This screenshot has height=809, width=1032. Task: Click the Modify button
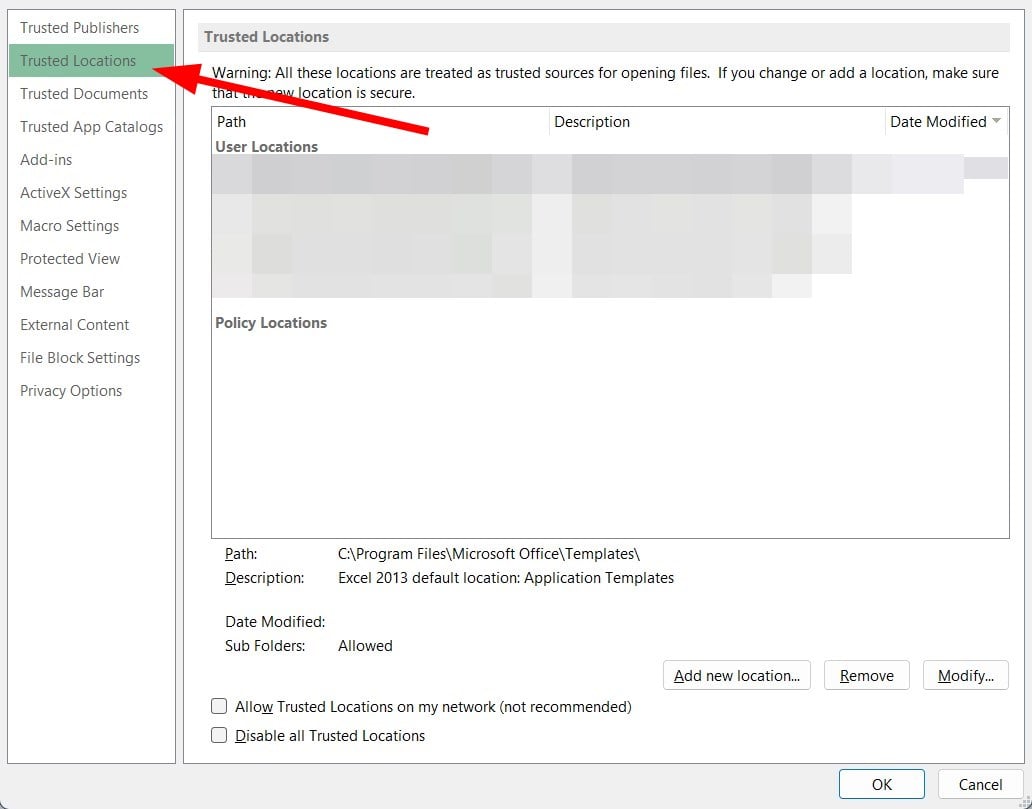[x=966, y=675]
